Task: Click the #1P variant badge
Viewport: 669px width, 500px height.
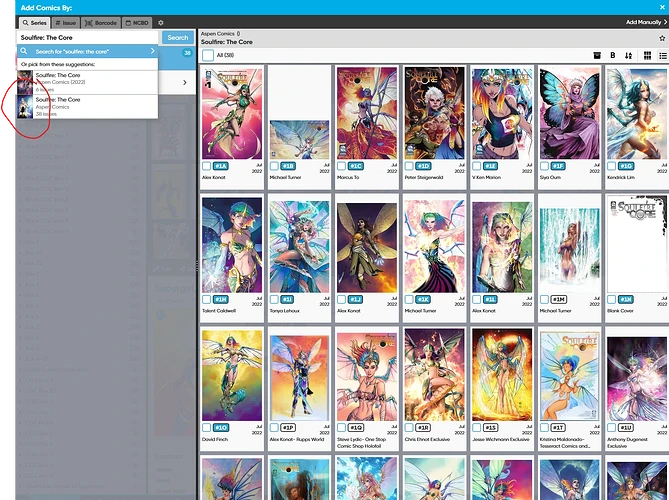Action: [x=288, y=427]
